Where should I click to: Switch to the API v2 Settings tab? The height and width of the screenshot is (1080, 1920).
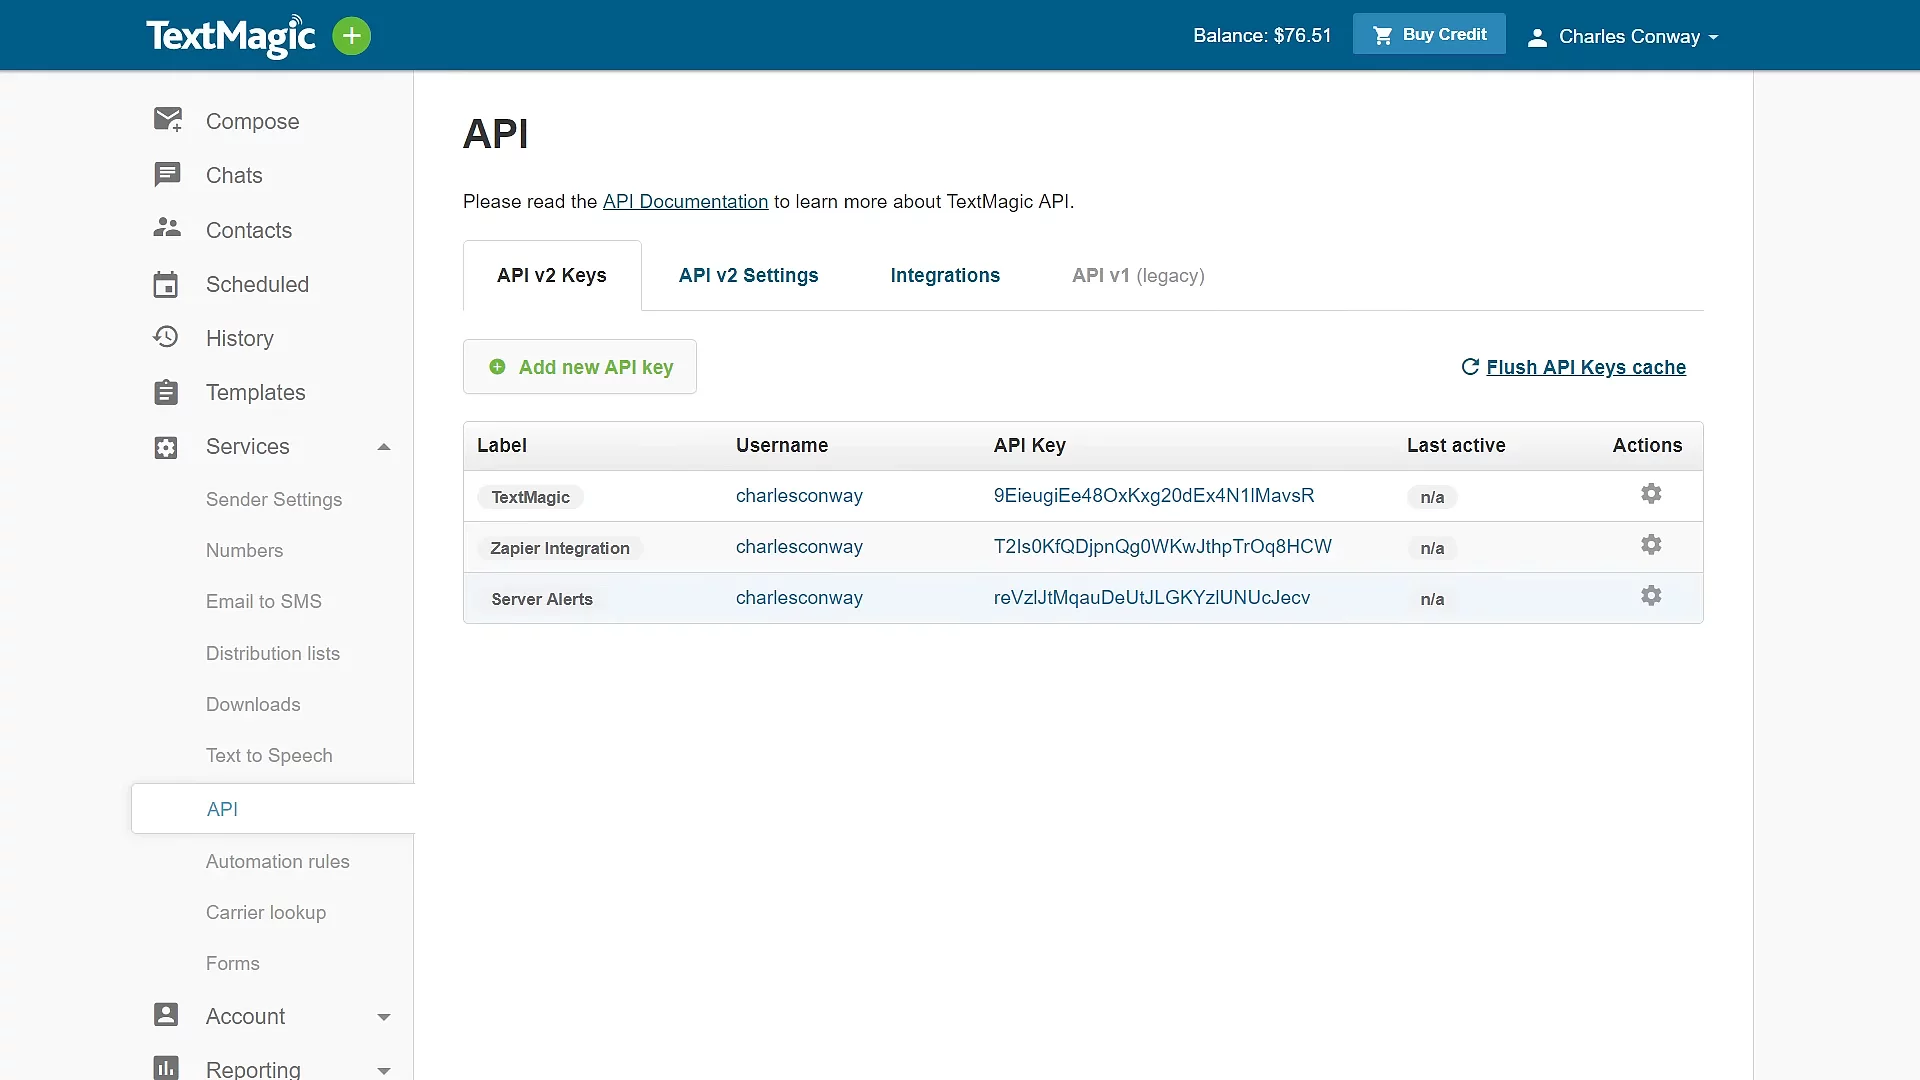(x=748, y=276)
